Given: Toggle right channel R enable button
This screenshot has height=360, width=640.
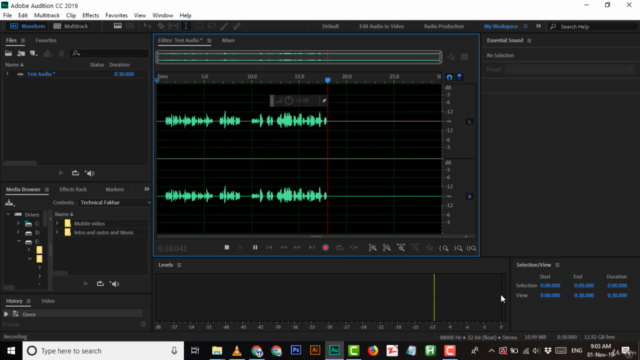Looking at the screenshot, I should coord(469,197).
